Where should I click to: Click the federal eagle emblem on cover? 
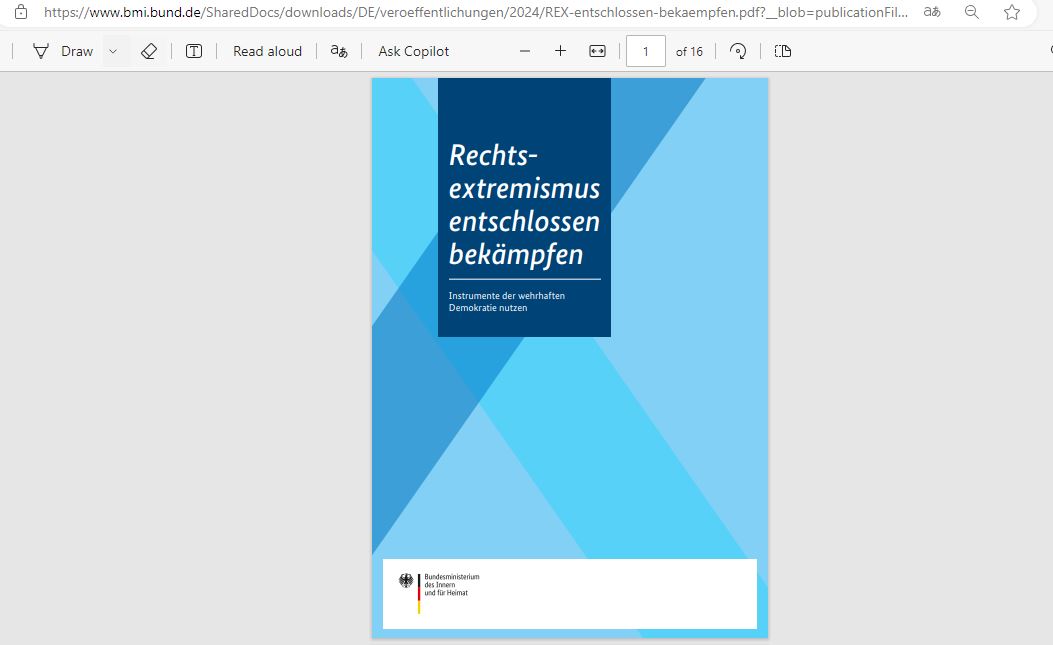click(x=406, y=580)
